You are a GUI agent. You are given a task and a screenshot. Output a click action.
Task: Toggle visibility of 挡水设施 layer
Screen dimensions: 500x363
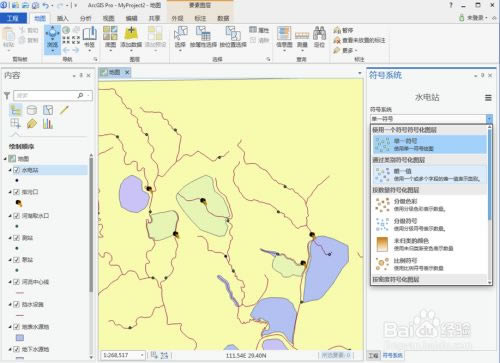click(16, 304)
